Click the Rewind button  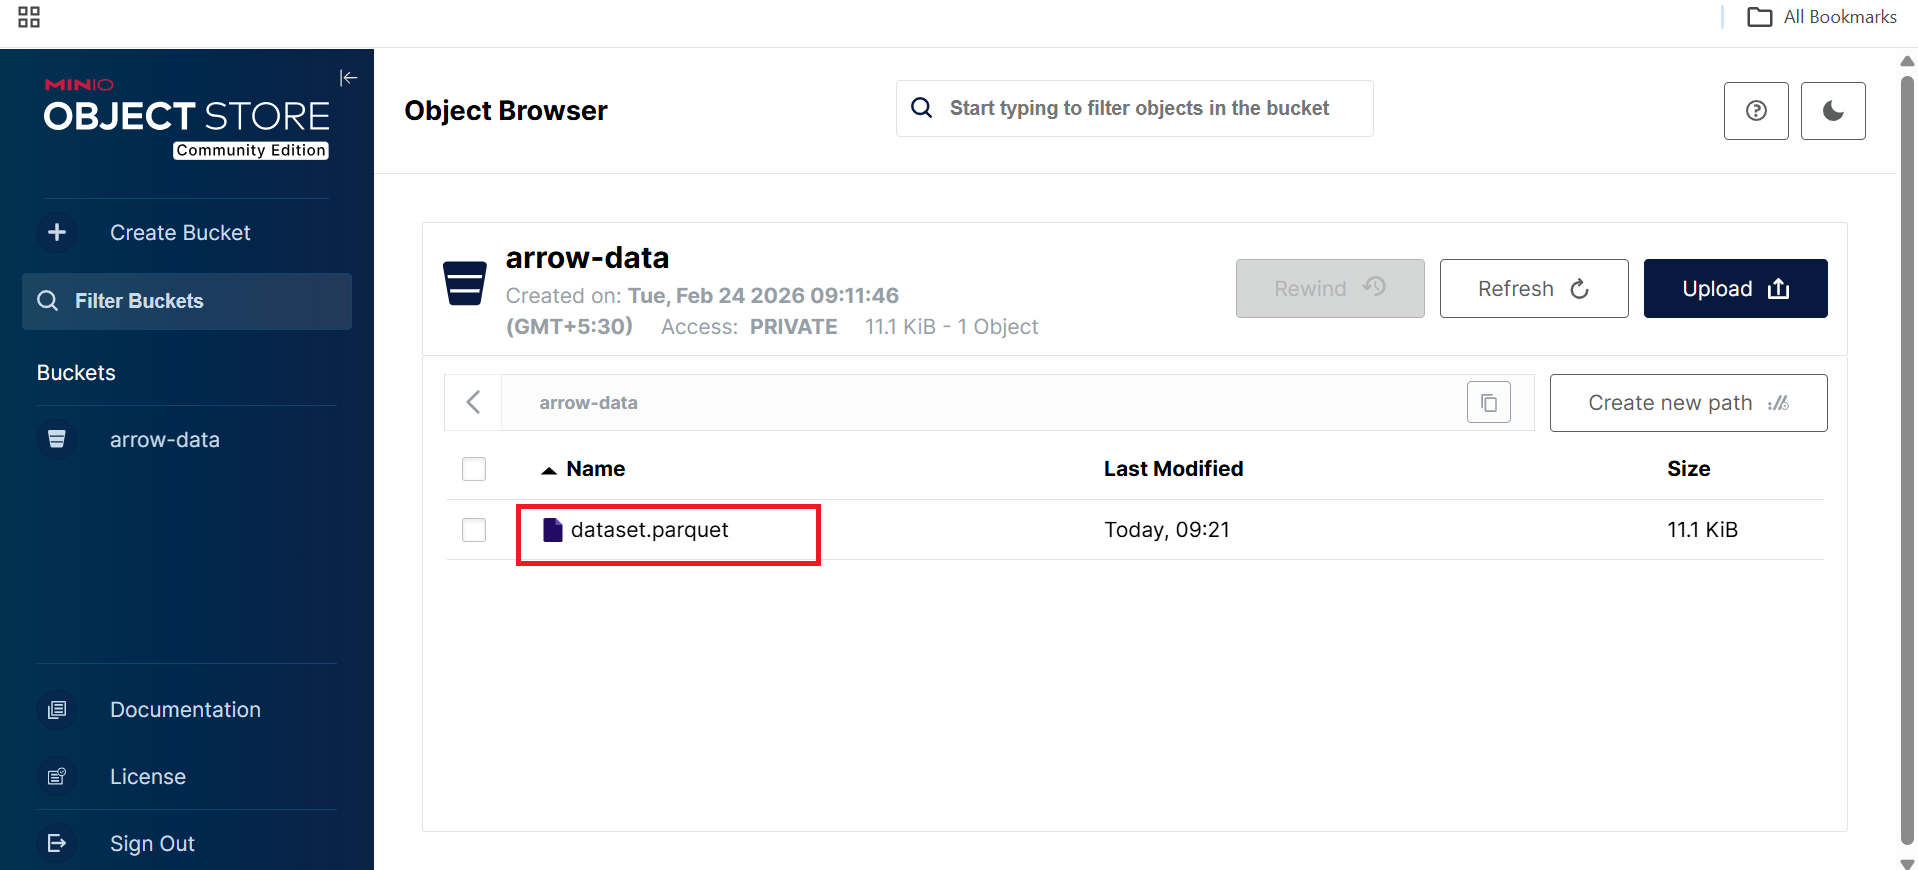tap(1330, 289)
